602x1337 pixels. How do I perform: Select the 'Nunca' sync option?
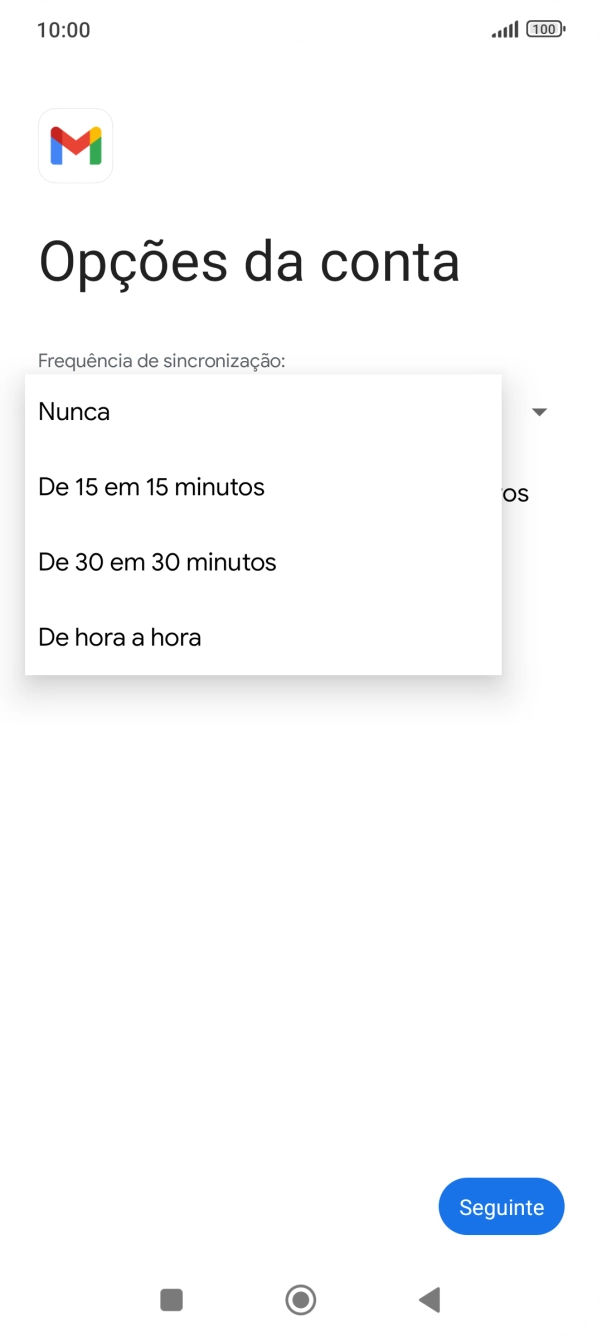tap(73, 411)
